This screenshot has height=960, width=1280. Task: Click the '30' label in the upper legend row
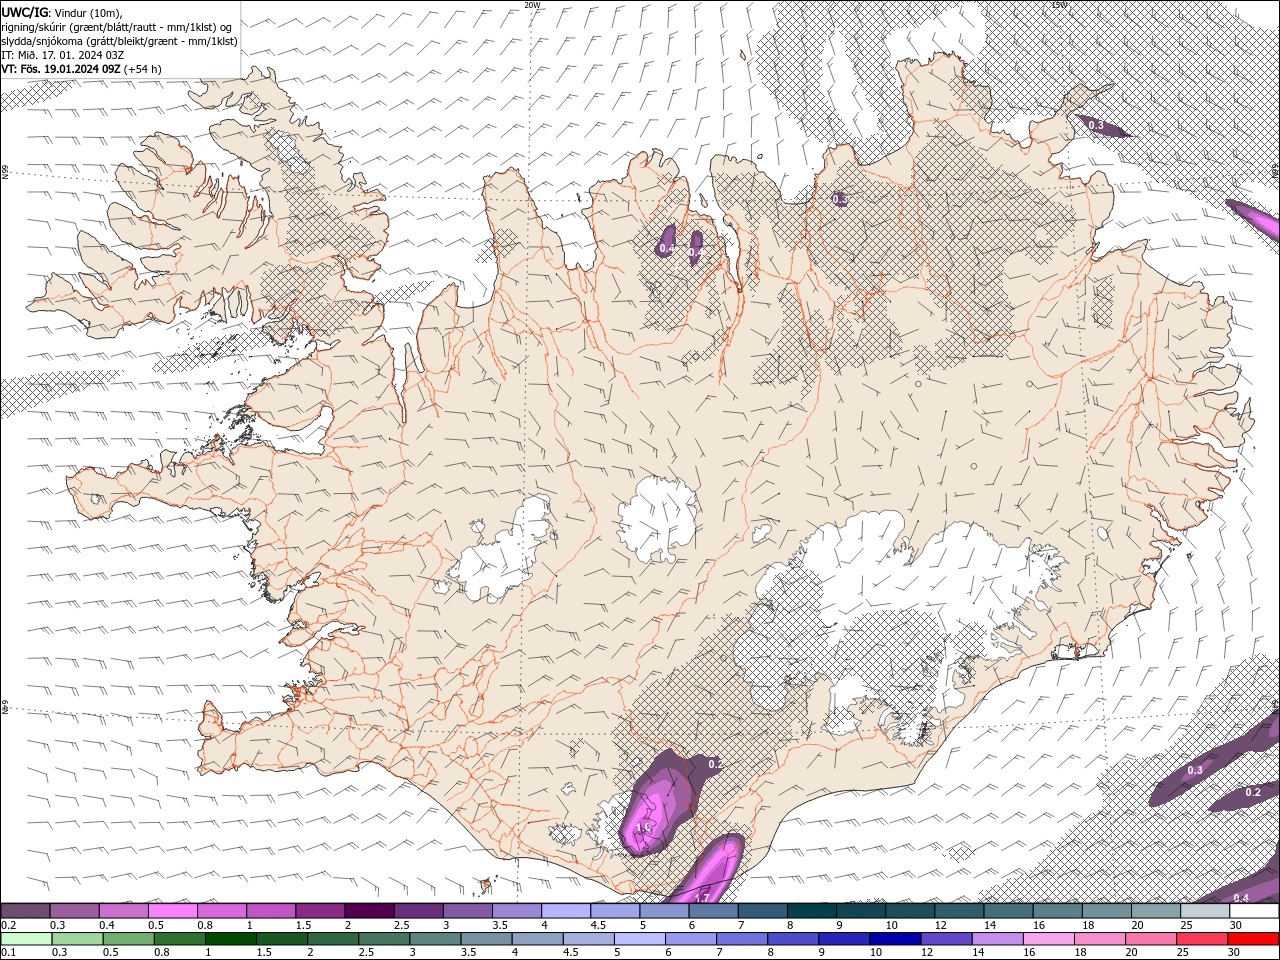click(x=1236, y=925)
